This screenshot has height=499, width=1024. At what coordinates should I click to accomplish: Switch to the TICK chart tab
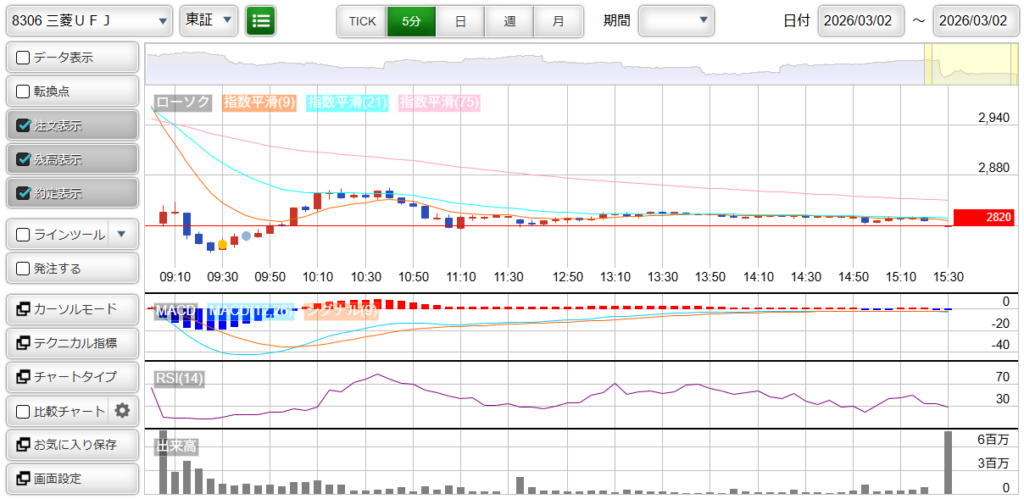362,20
